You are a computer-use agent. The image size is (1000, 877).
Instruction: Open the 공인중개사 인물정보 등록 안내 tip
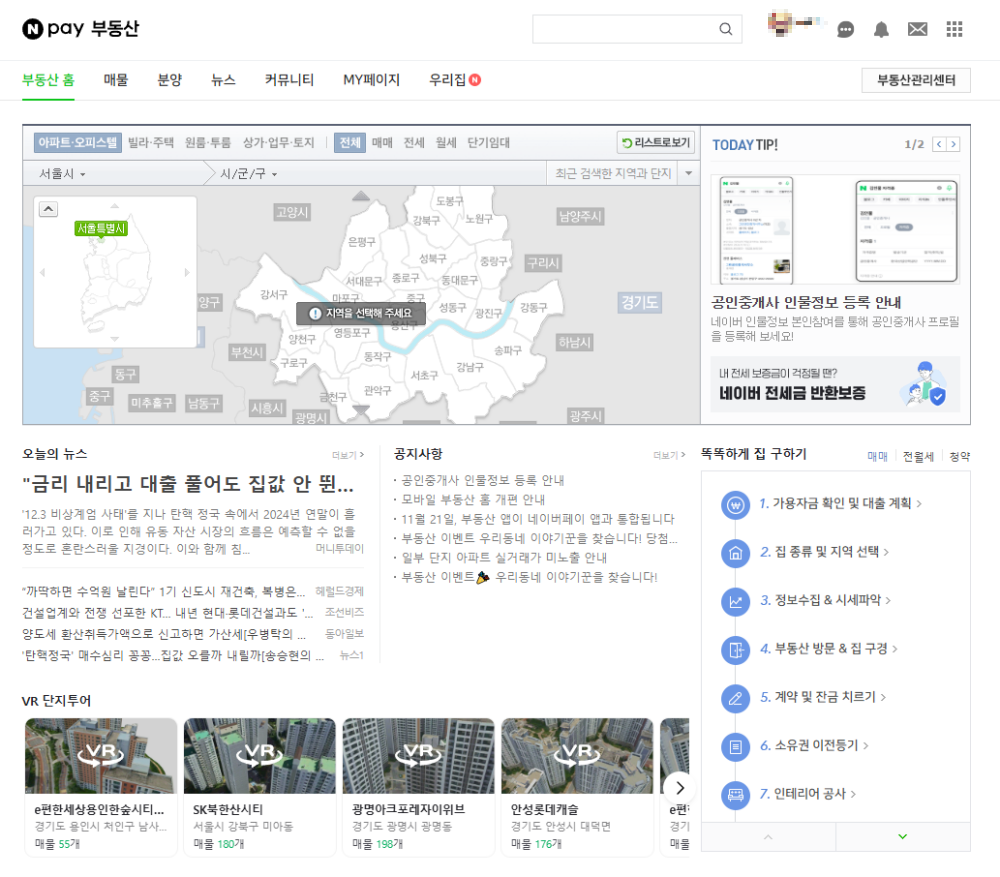(806, 302)
